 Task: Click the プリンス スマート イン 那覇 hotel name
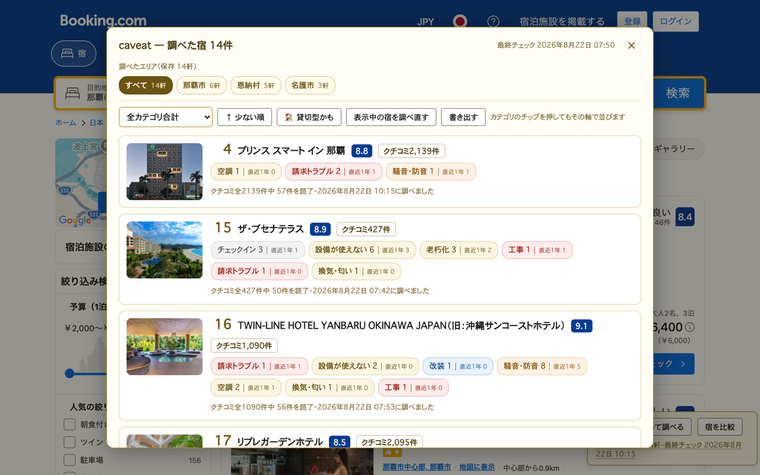pos(291,151)
